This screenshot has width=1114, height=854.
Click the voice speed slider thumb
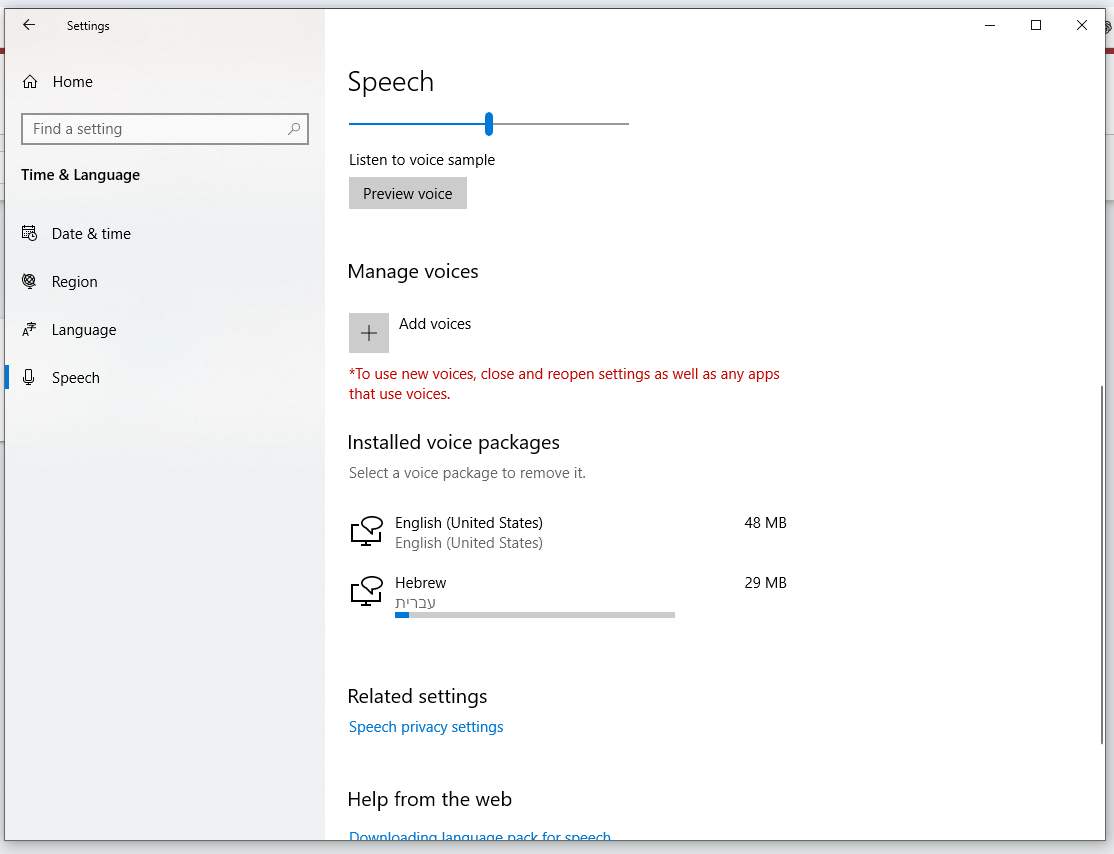pyautogui.click(x=489, y=124)
